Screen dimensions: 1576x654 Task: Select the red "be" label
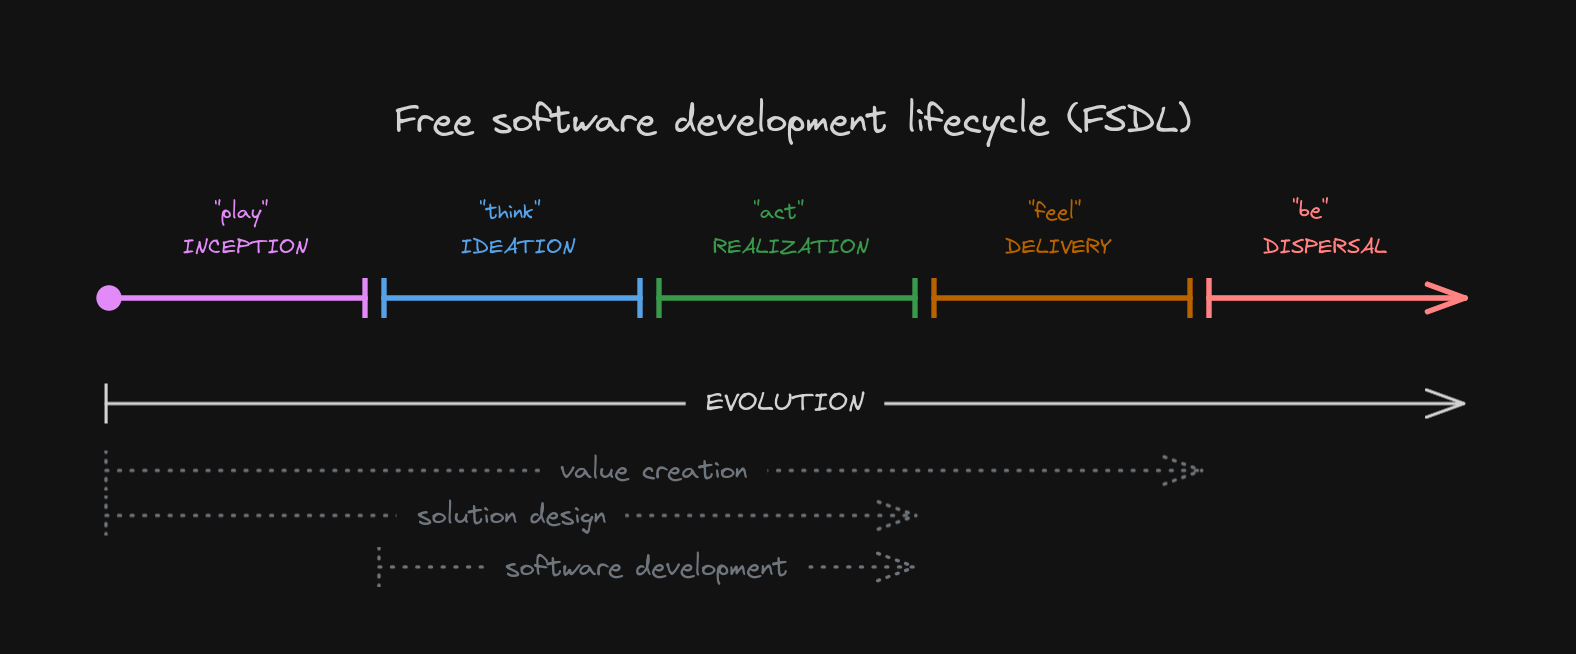click(x=1310, y=210)
